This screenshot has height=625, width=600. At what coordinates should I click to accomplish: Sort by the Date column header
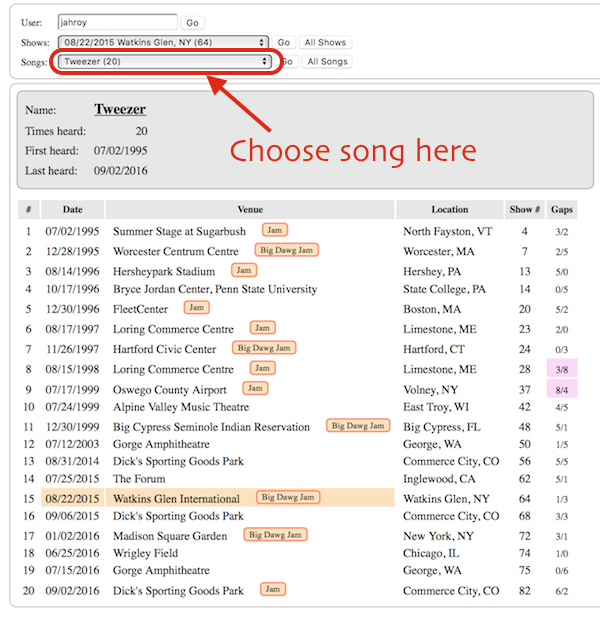(x=73, y=209)
